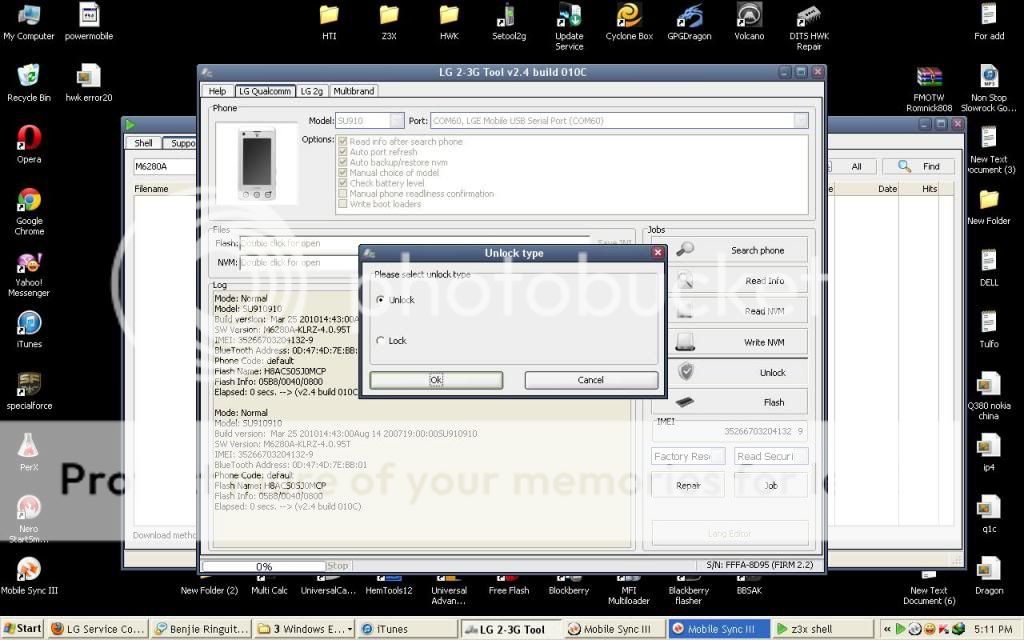The image size is (1024, 640).
Task: Toggle Read info after search phone
Action: click(x=343, y=141)
